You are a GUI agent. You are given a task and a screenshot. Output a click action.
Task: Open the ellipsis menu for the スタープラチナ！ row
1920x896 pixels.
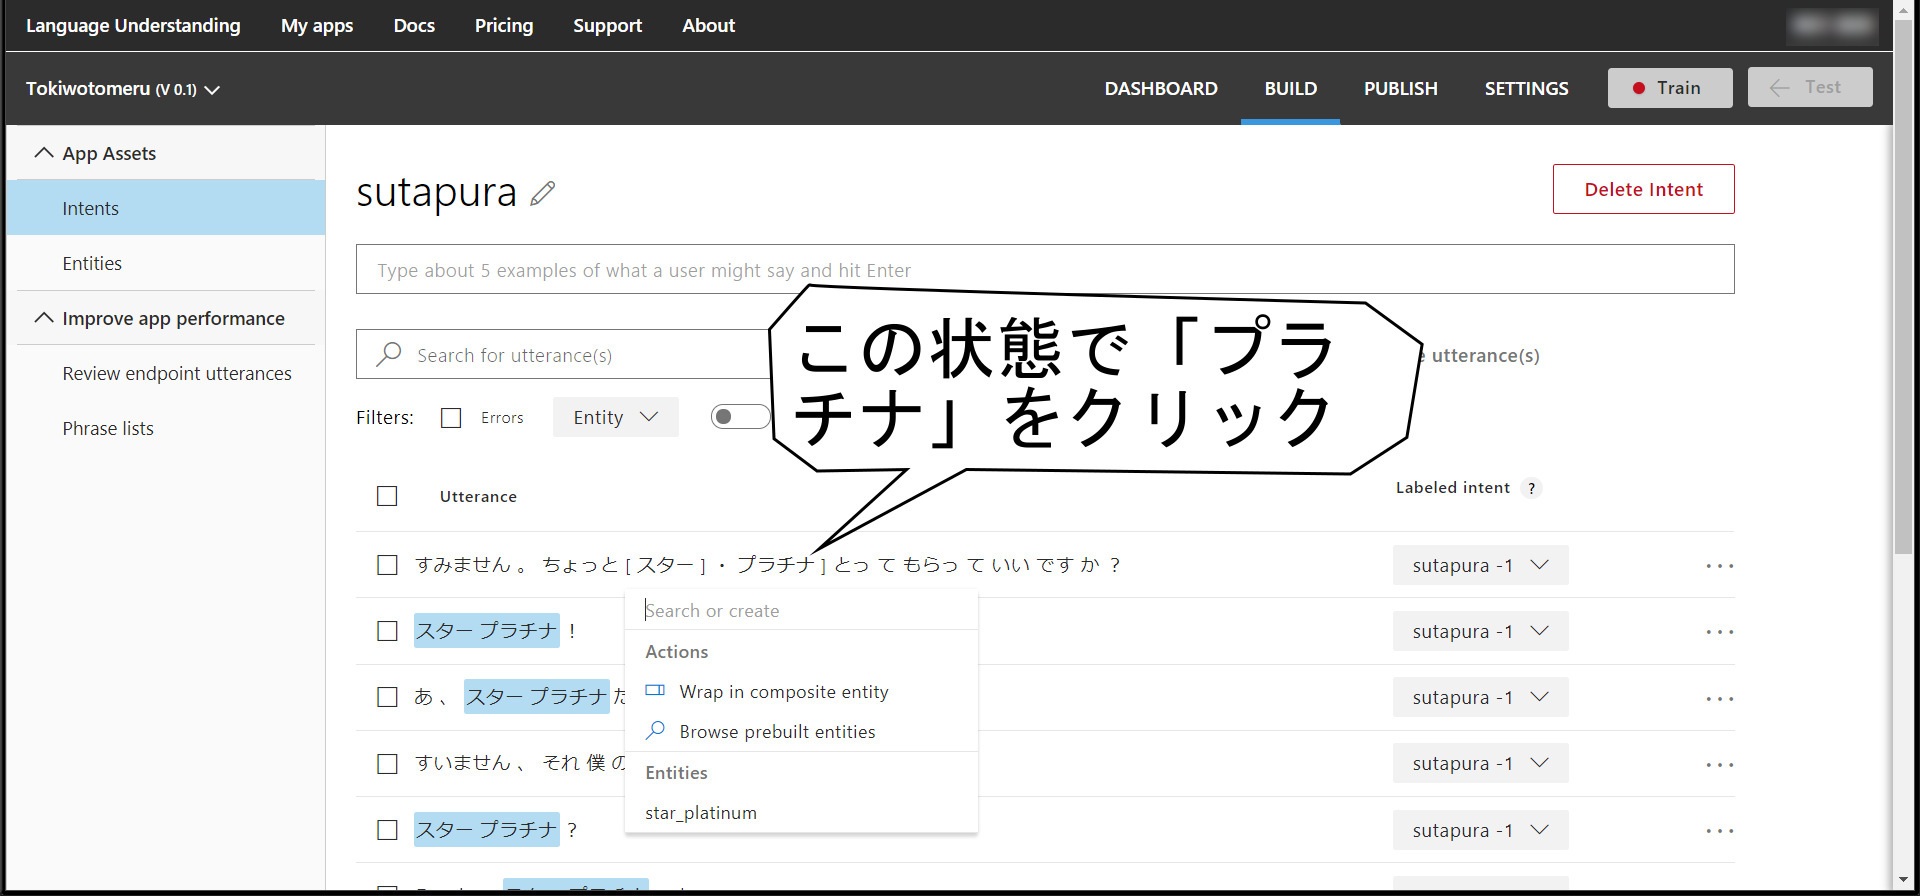pos(1719,632)
